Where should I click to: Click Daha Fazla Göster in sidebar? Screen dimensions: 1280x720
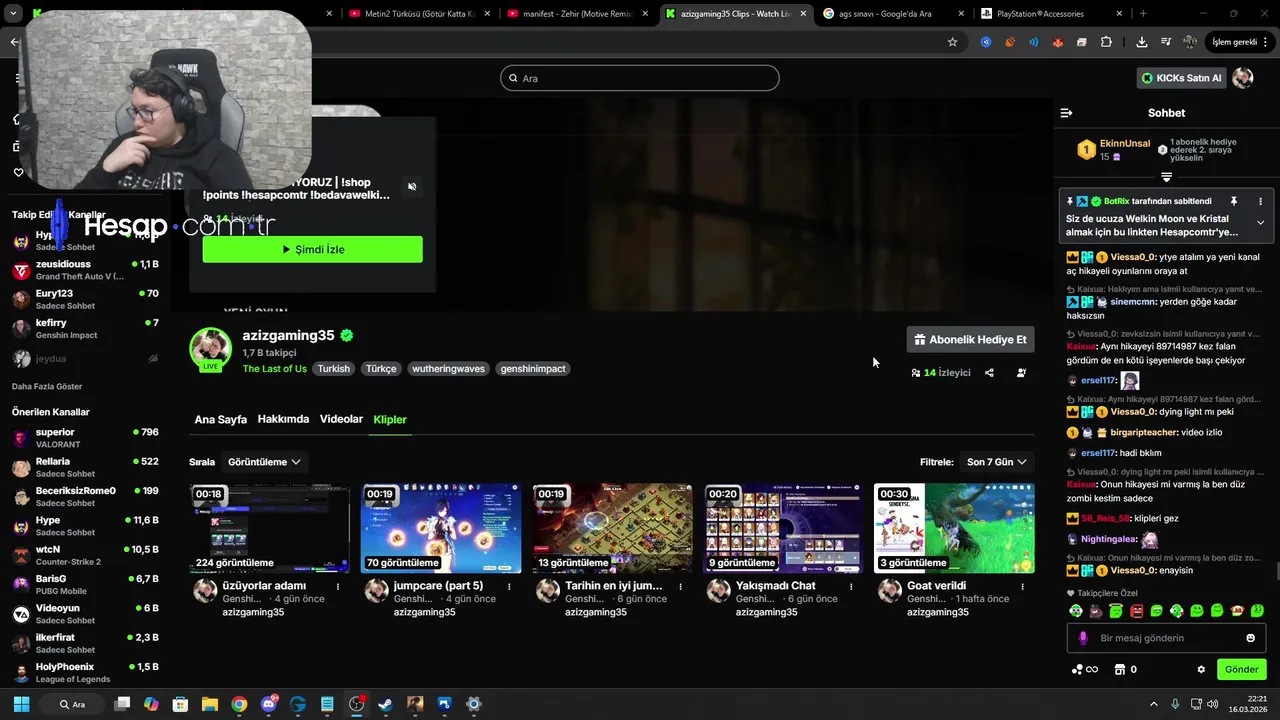(x=47, y=386)
